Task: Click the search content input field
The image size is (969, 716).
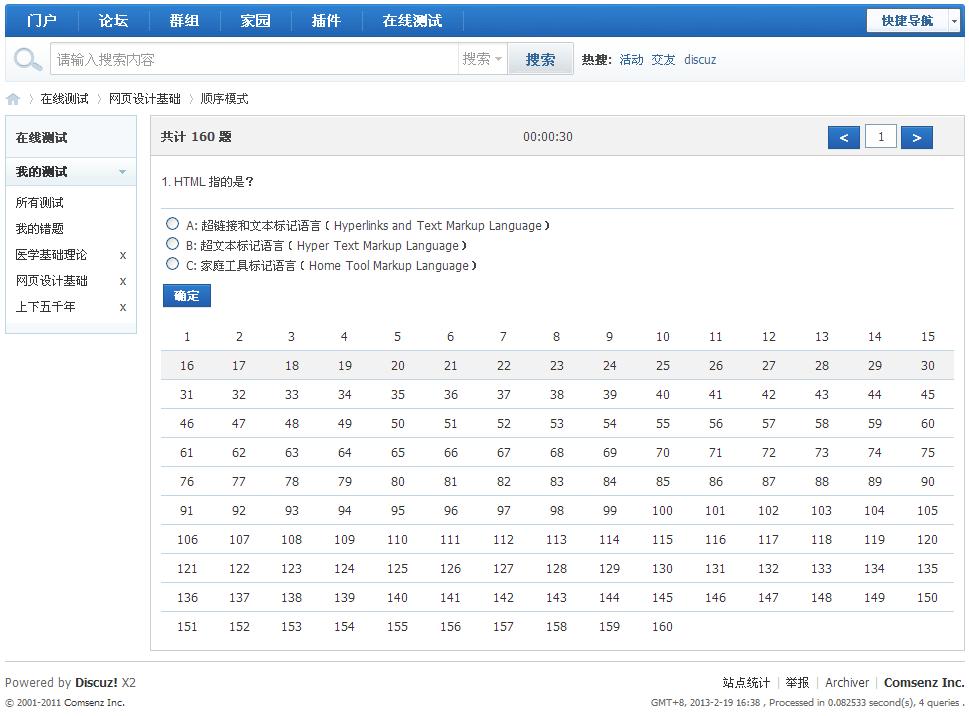Action: coord(254,60)
